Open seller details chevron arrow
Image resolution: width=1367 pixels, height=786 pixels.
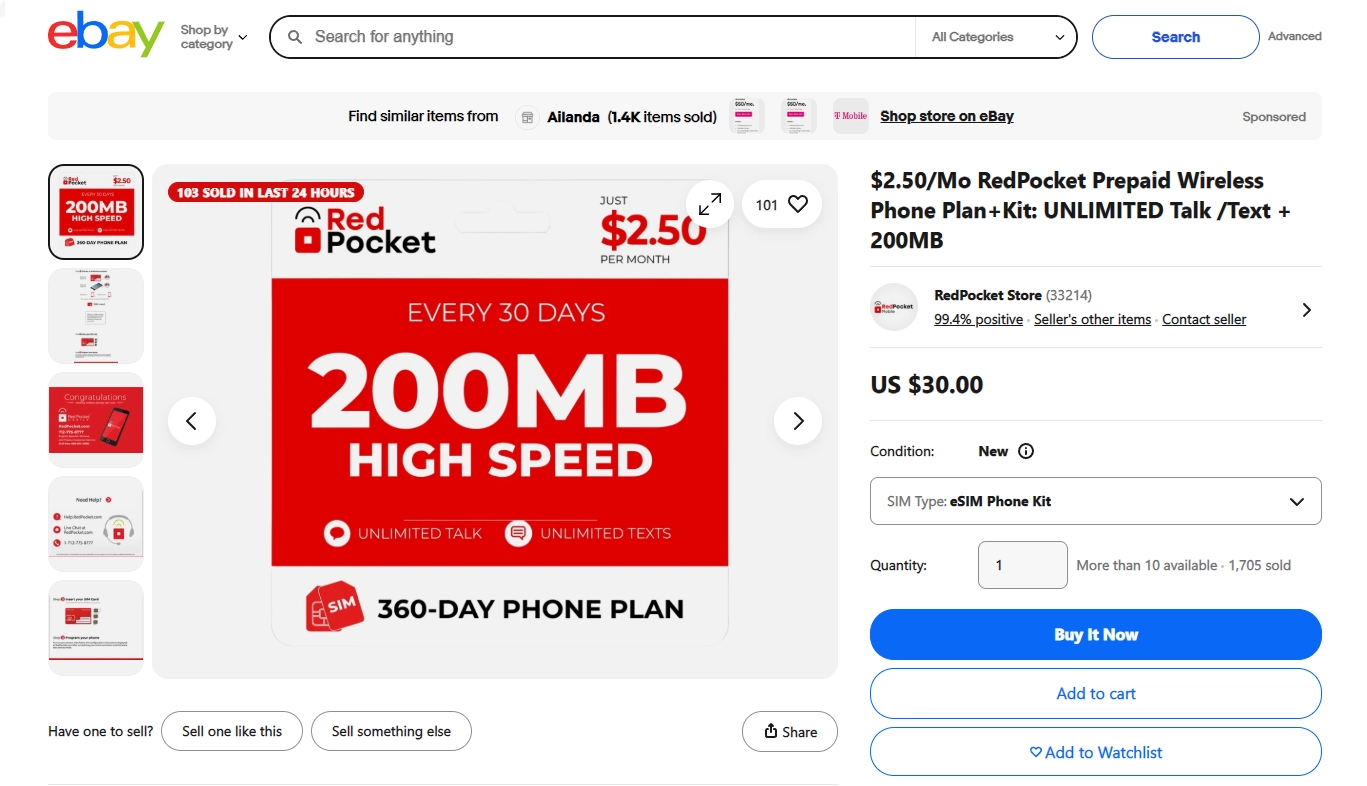1306,310
